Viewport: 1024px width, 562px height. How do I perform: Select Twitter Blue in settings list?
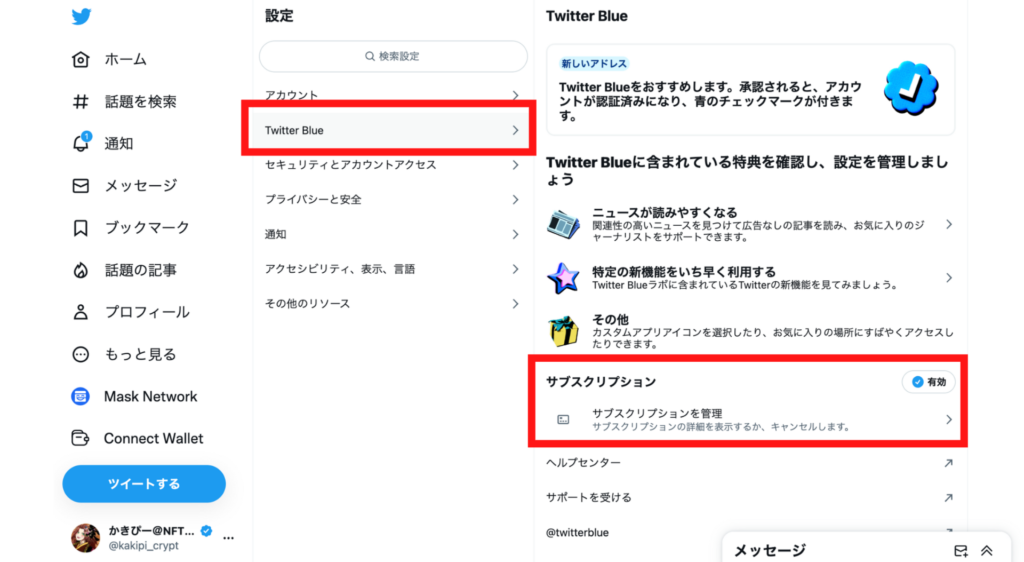(x=392, y=131)
